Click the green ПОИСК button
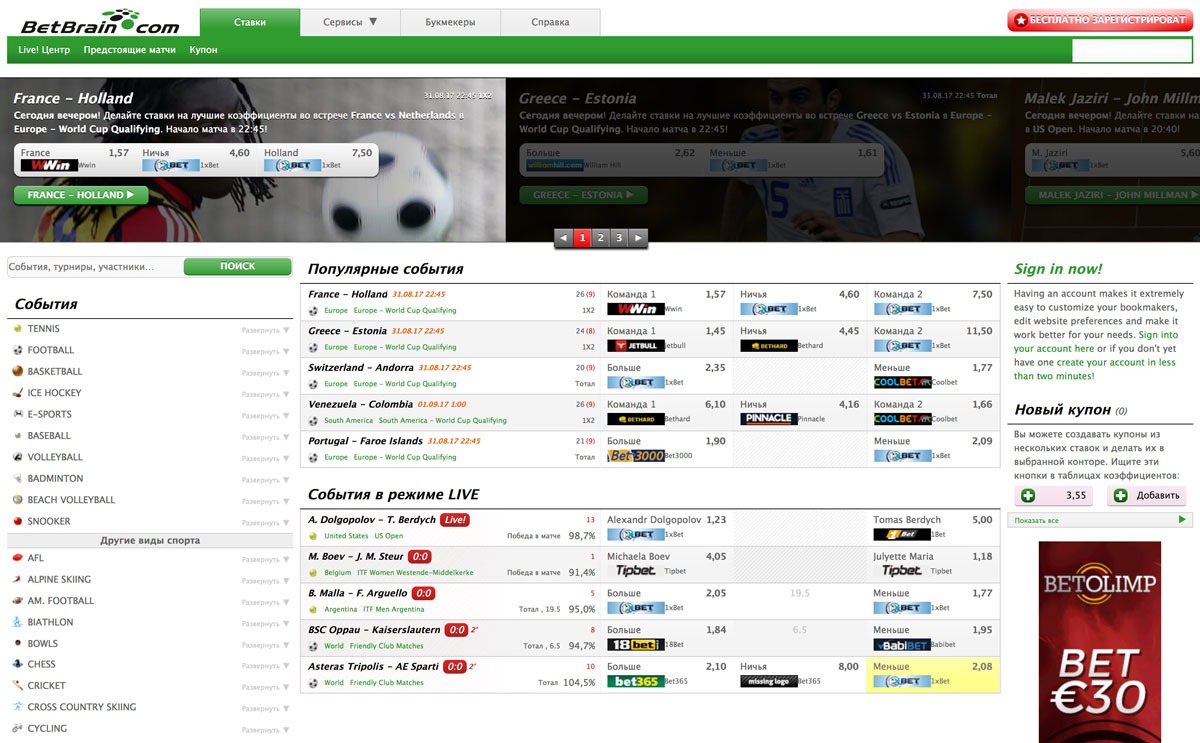The image size is (1200, 743). click(237, 267)
